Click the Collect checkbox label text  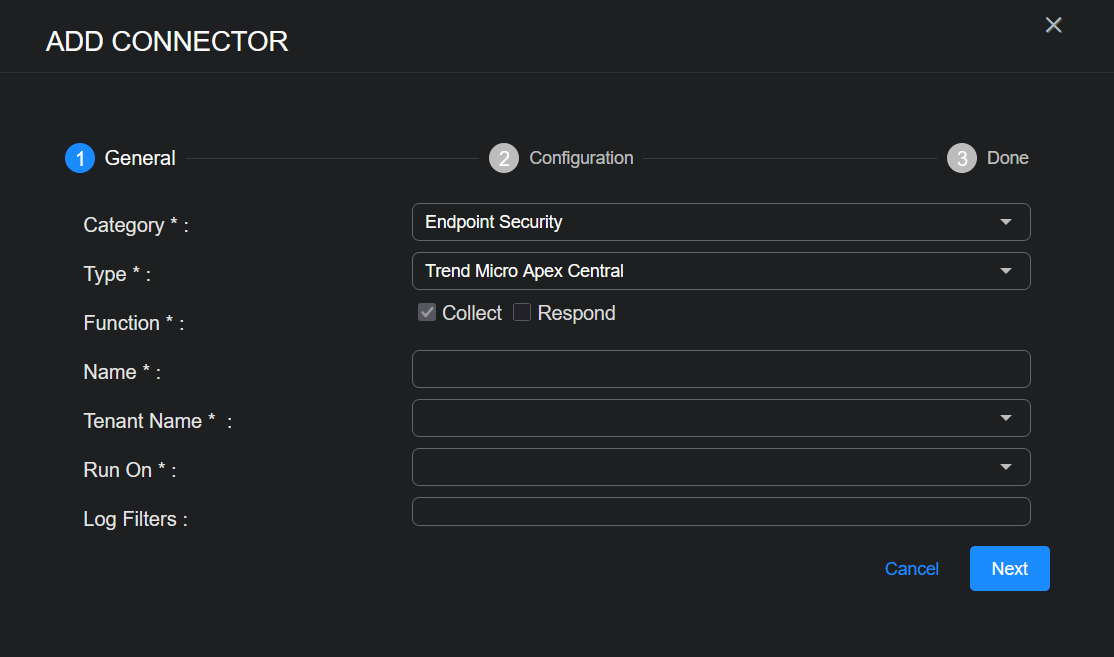[472, 313]
